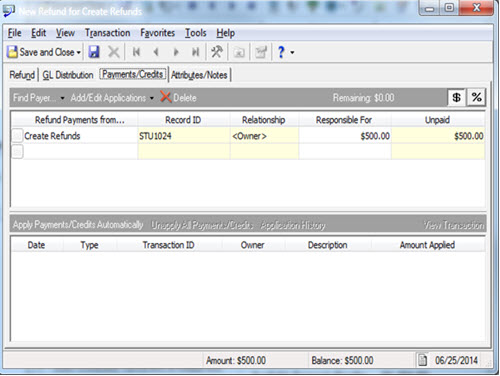Image resolution: width=500 pixels, height=376 pixels.
Task: Switch to the Refund tab
Action: point(22,75)
